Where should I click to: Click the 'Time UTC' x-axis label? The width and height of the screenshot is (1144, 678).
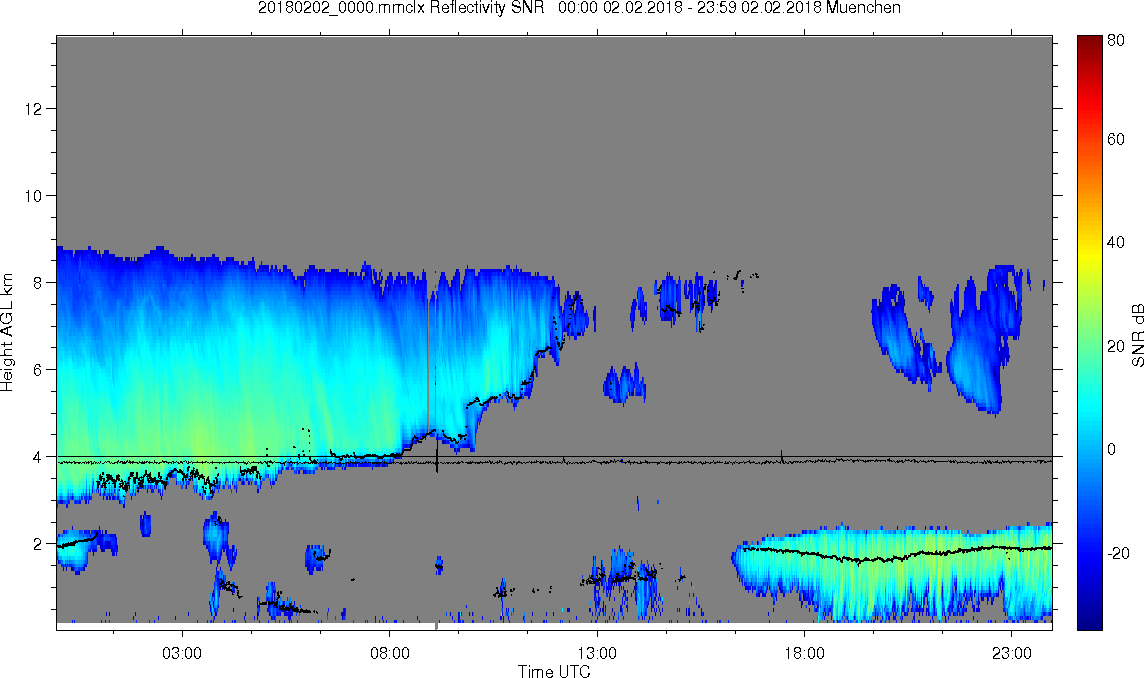[554, 671]
